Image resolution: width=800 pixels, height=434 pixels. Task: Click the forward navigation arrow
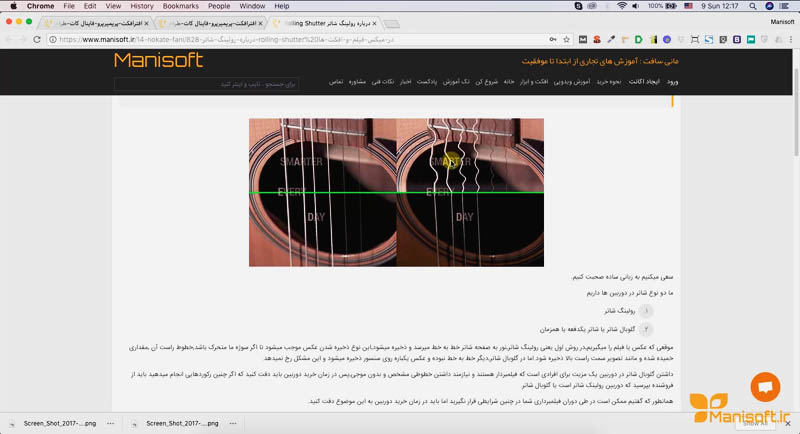pos(22,39)
